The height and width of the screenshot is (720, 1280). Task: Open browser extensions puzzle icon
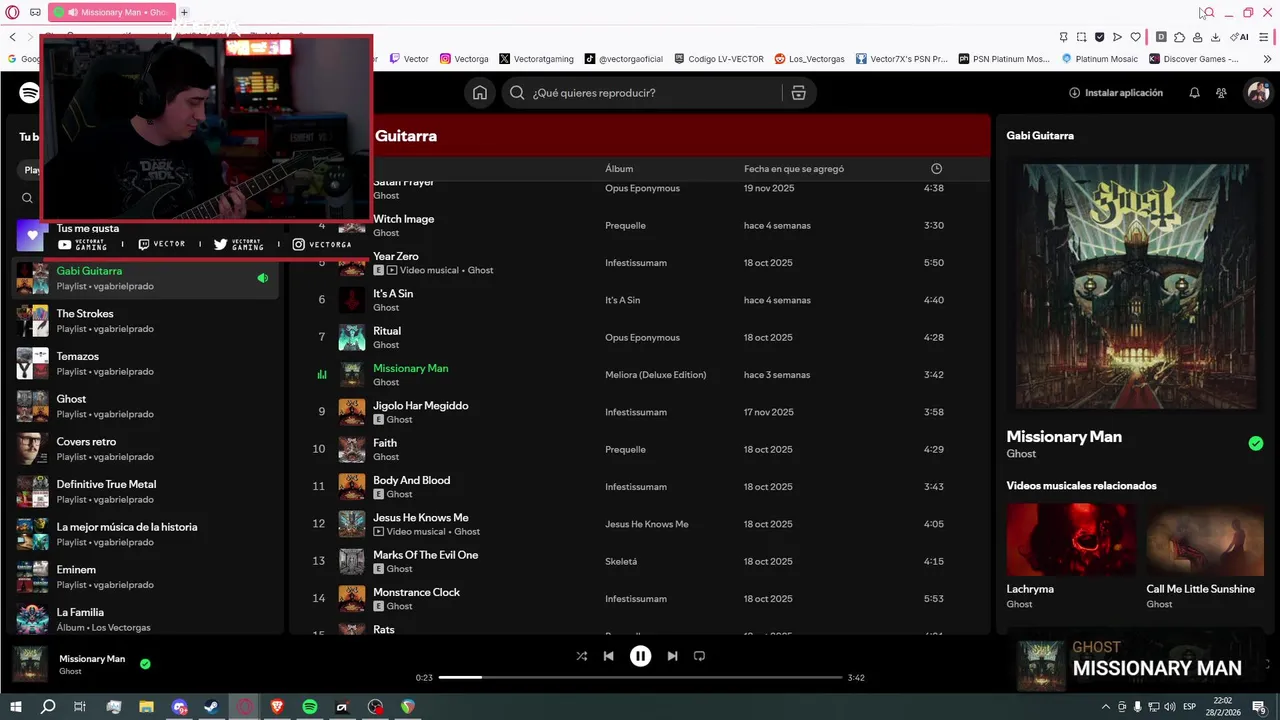(x=1179, y=37)
